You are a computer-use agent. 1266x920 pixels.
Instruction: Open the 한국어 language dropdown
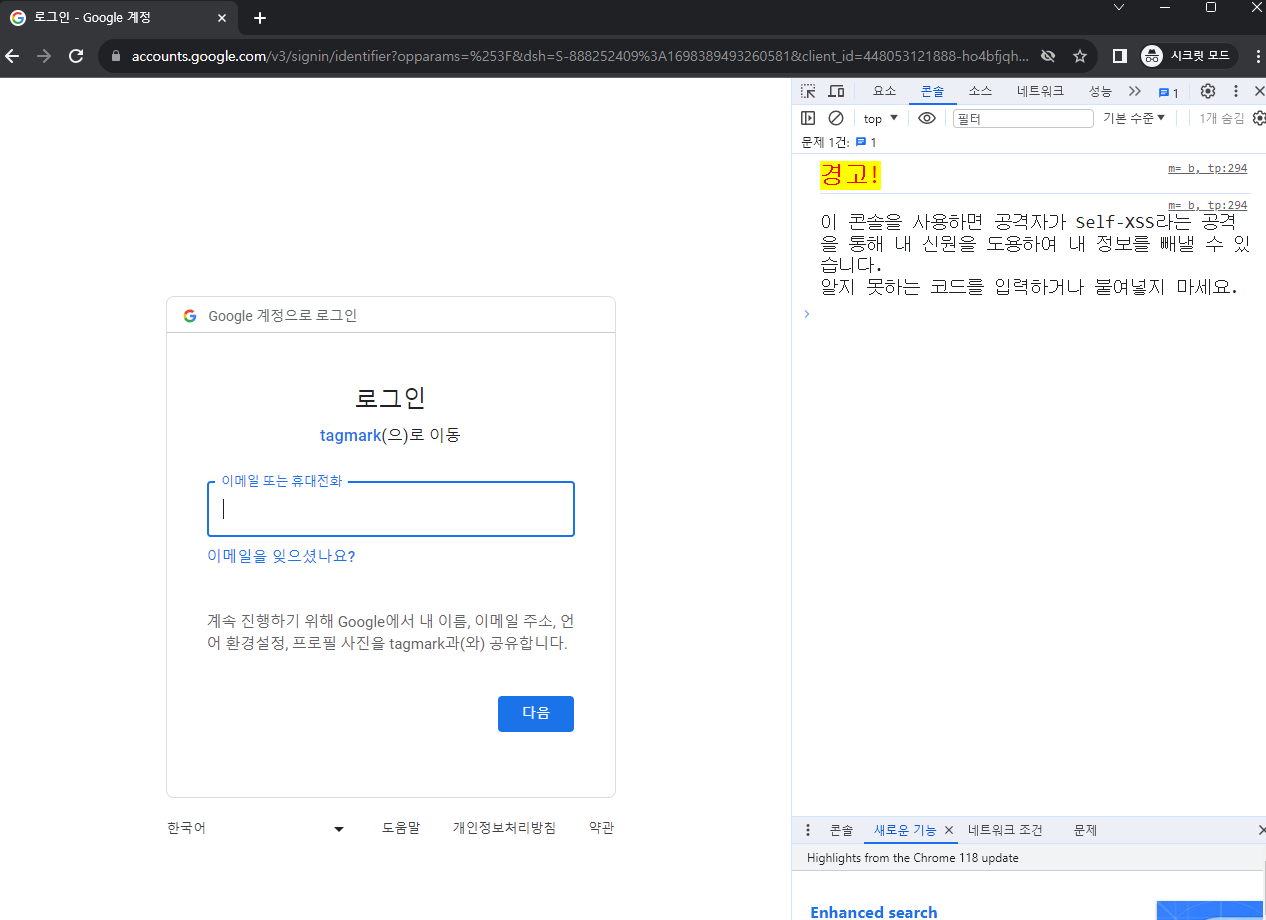point(256,828)
